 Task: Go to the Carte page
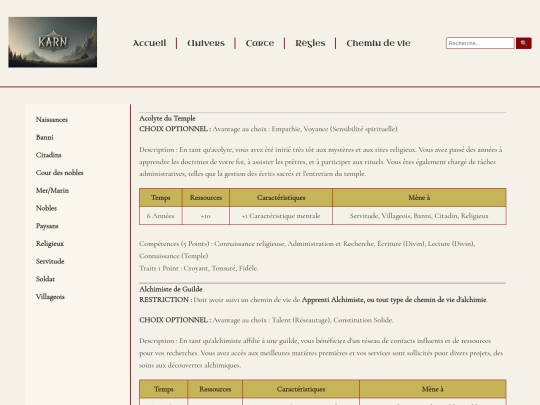(x=260, y=43)
